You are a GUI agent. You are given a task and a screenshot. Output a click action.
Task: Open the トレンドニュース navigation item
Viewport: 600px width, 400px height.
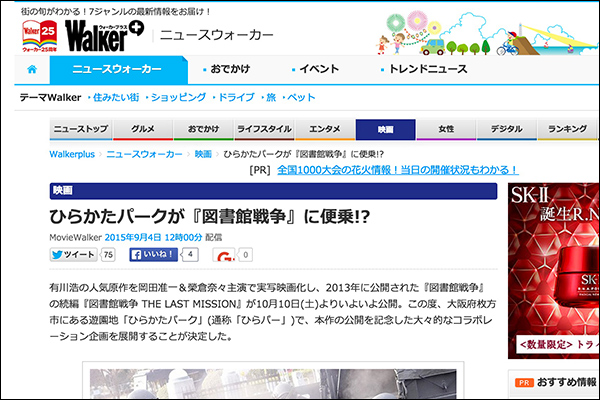click(424, 69)
